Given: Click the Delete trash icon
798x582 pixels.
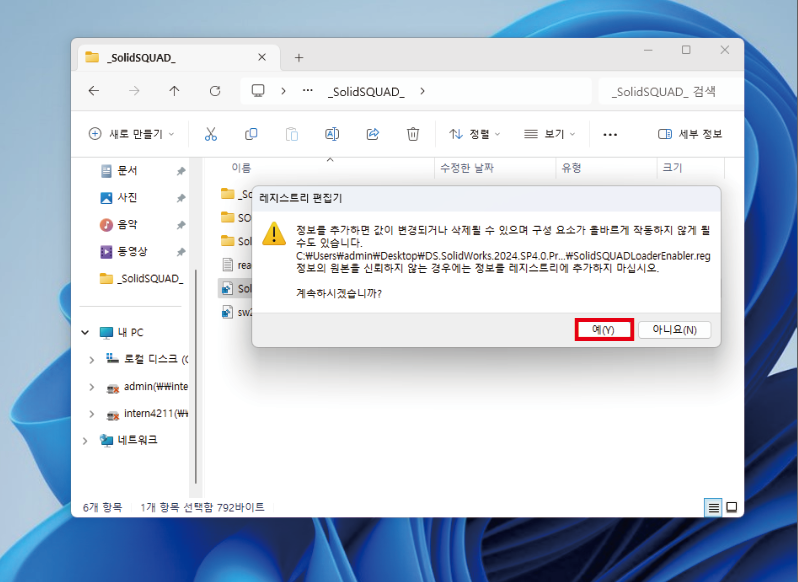Looking at the screenshot, I should coord(413,134).
